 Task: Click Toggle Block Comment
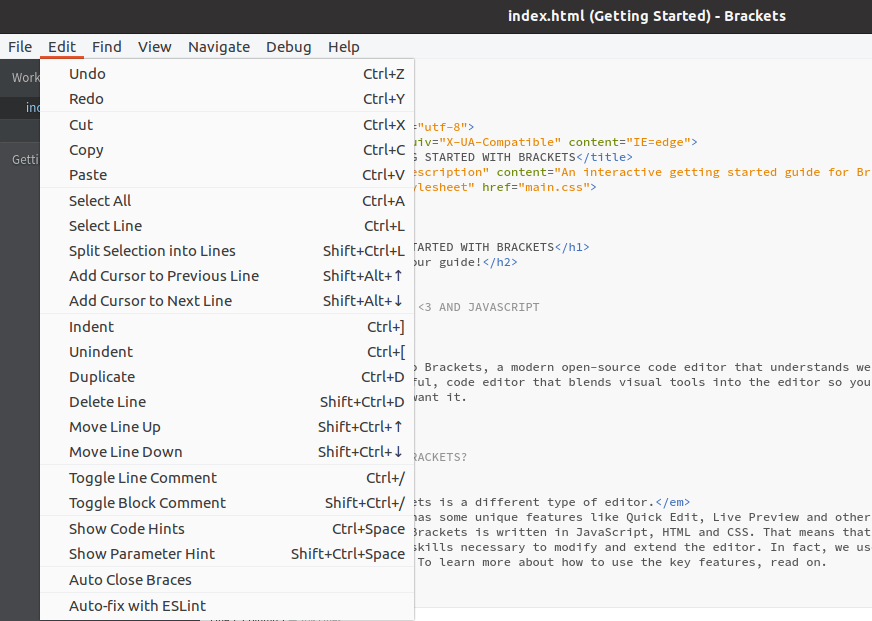tap(227, 503)
